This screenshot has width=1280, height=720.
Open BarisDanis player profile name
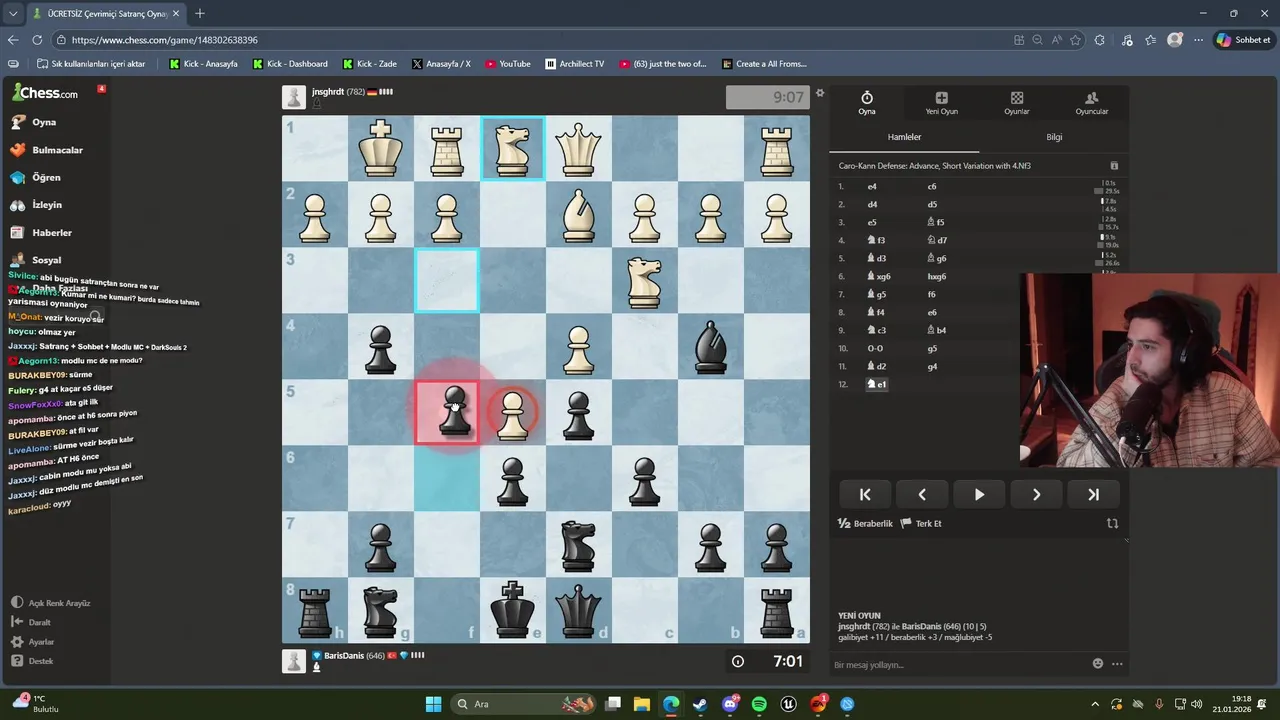(344, 656)
